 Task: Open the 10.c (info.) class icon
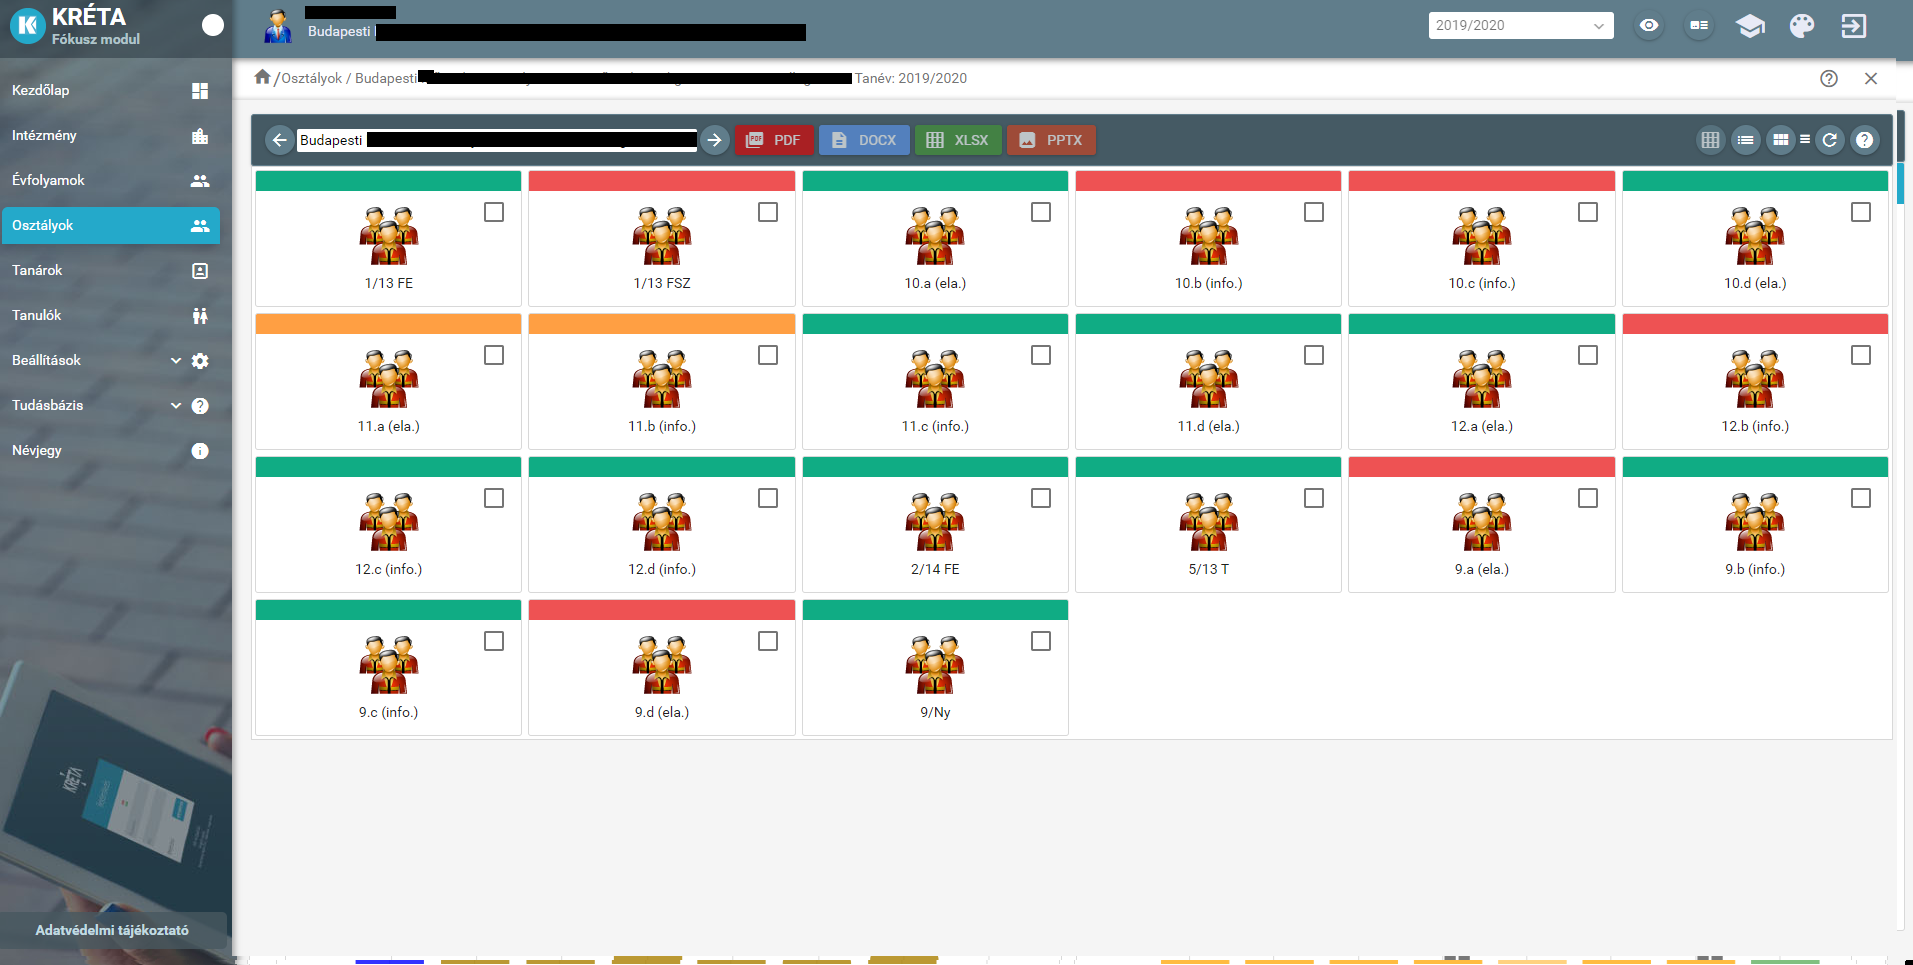pos(1482,236)
